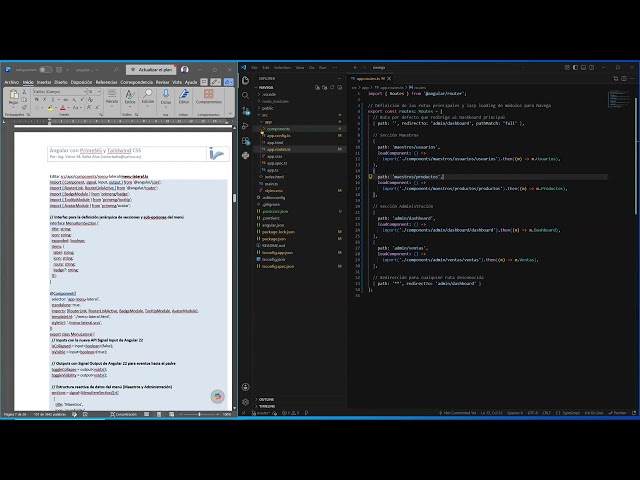Open app.config.ts file in Explorer
The image size is (640, 480).
278,136
